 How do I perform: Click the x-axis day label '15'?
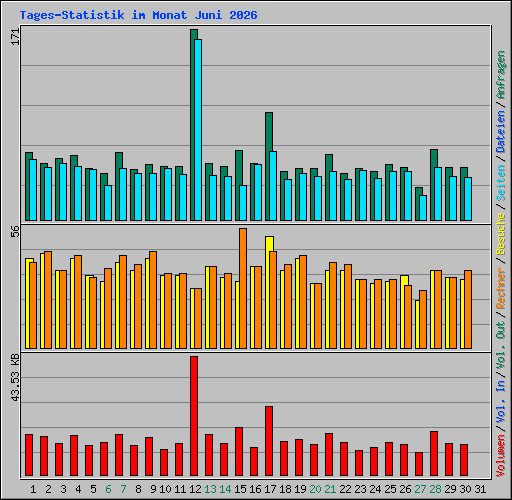click(x=241, y=489)
